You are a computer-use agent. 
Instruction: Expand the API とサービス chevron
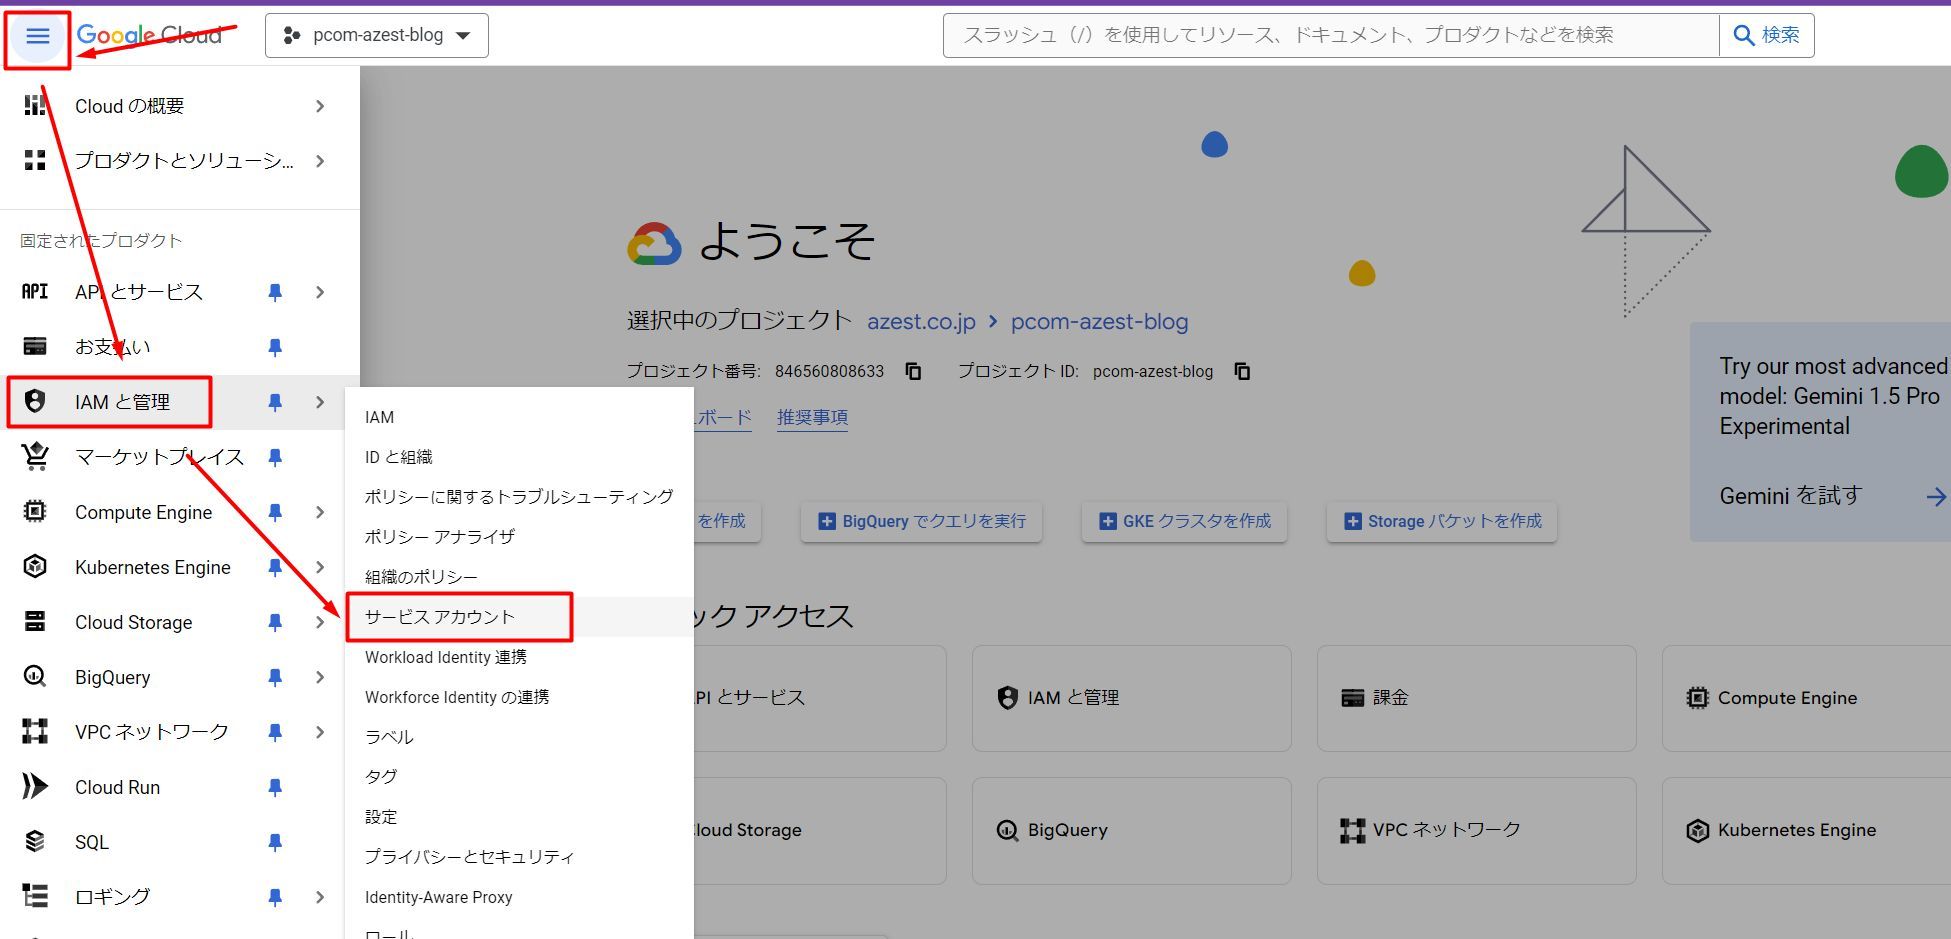tap(320, 292)
